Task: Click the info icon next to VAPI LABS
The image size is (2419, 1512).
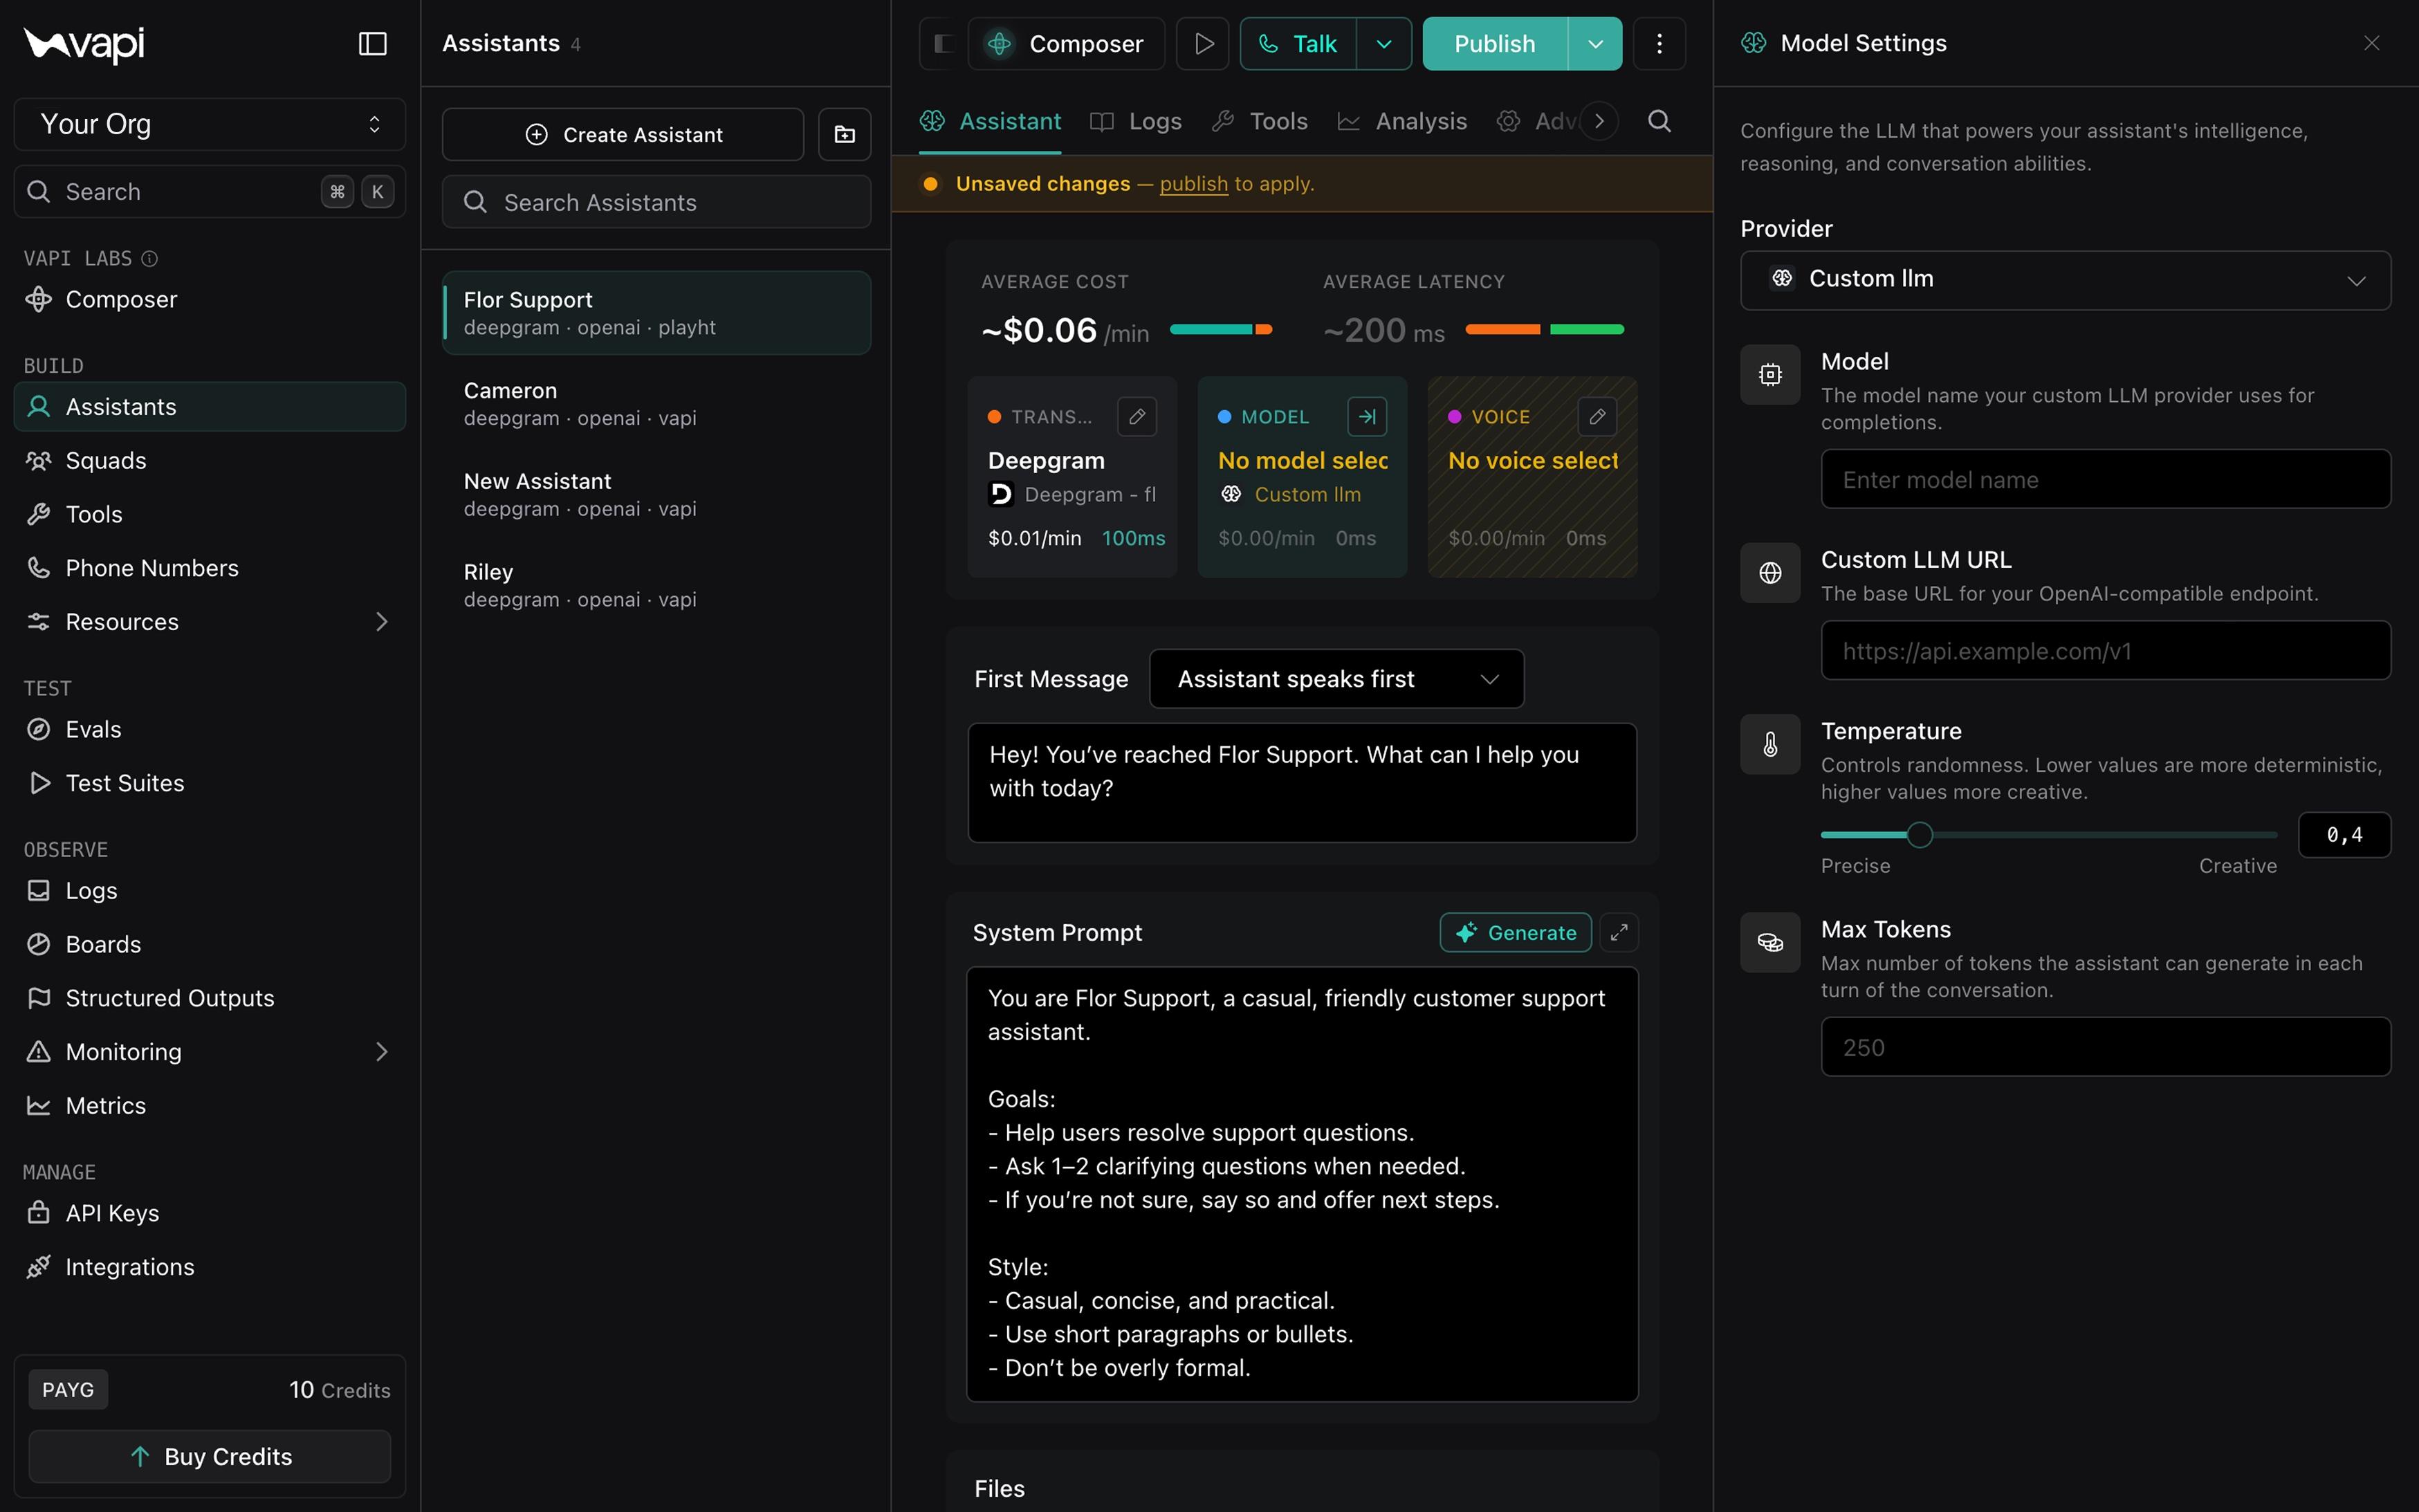Action: pos(149,259)
